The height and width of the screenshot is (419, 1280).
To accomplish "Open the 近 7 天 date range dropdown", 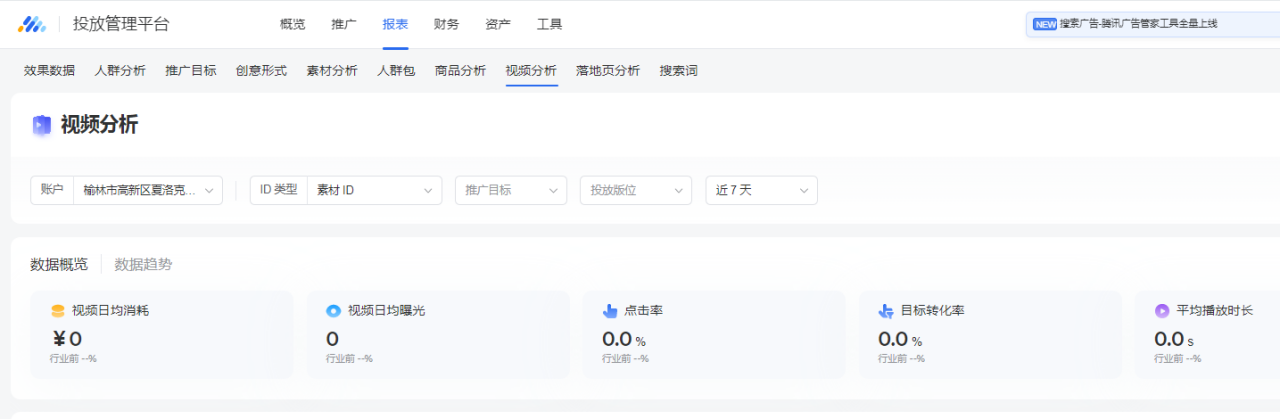I will coord(762,190).
